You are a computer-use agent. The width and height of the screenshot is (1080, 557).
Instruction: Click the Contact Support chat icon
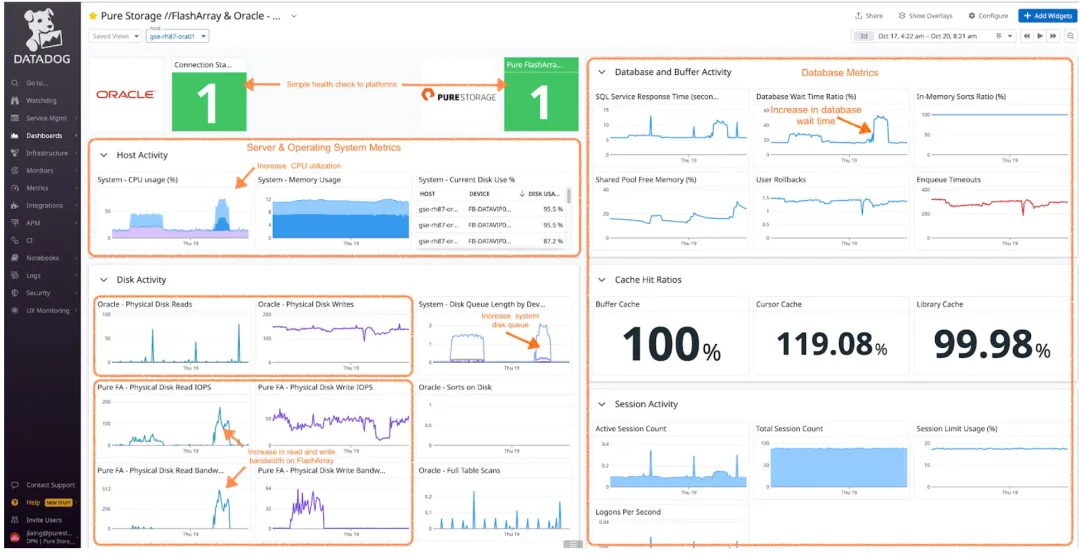pos(14,485)
